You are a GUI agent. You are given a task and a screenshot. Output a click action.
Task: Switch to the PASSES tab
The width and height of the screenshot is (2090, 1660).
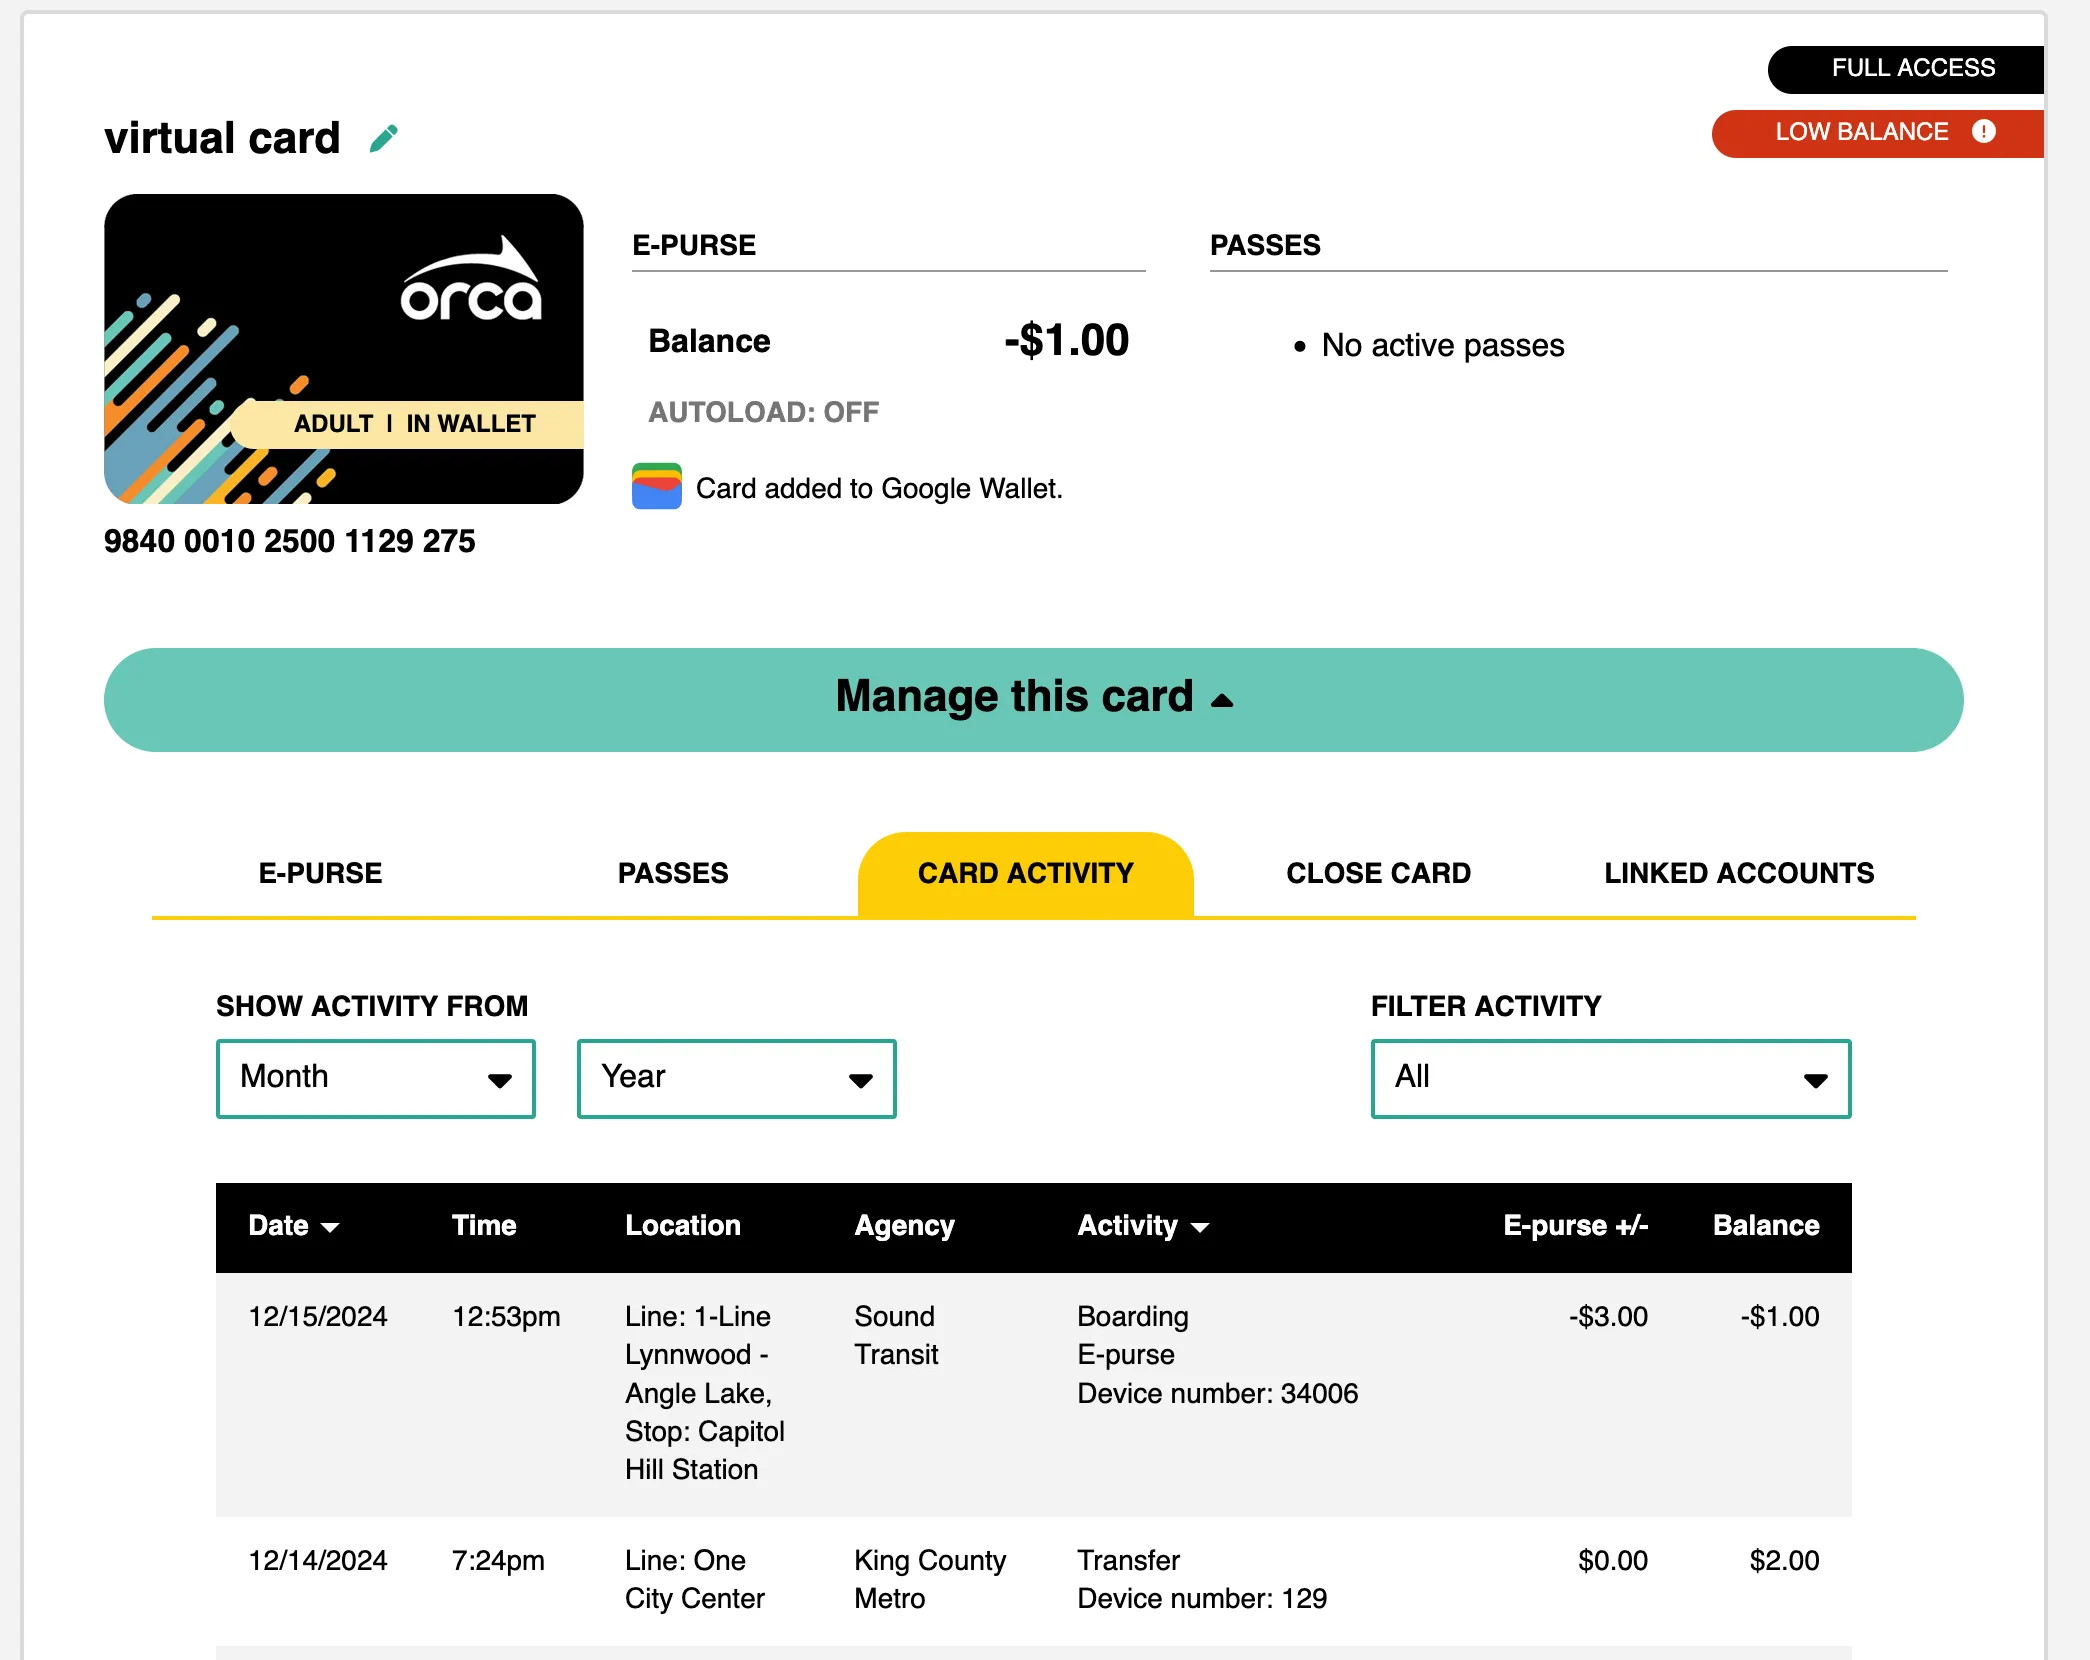[x=673, y=873]
